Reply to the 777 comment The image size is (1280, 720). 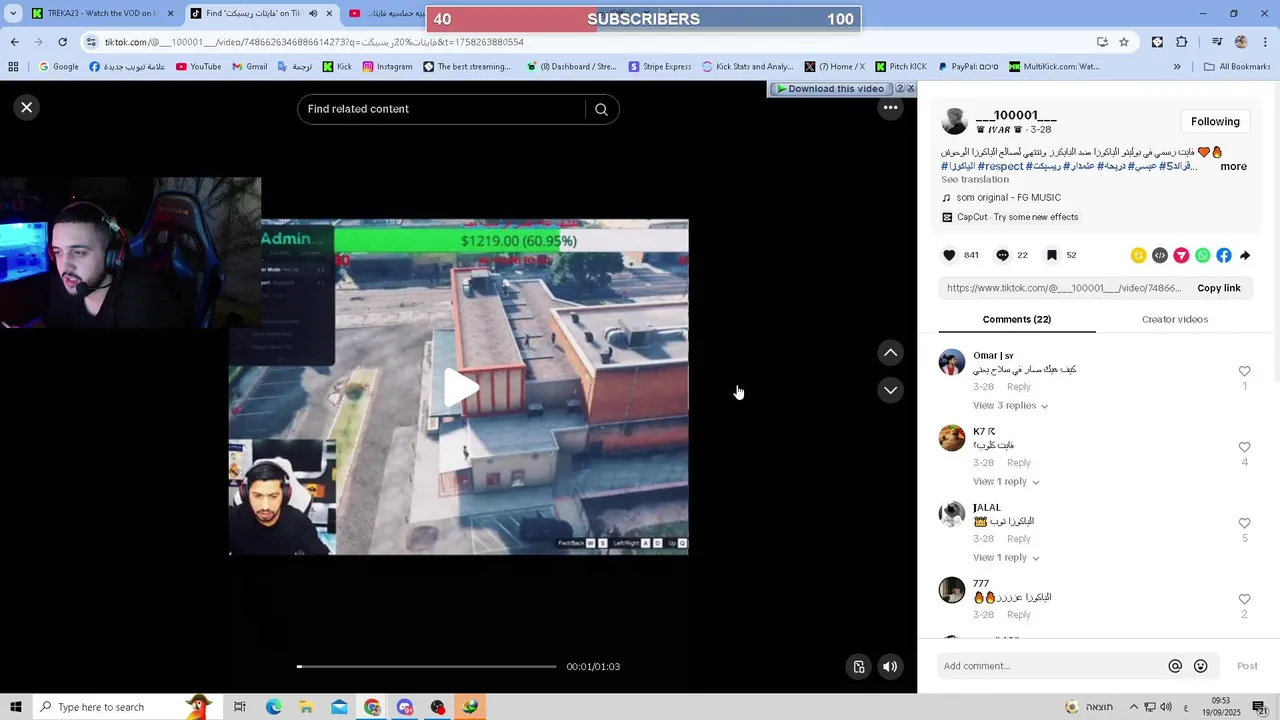click(1018, 615)
